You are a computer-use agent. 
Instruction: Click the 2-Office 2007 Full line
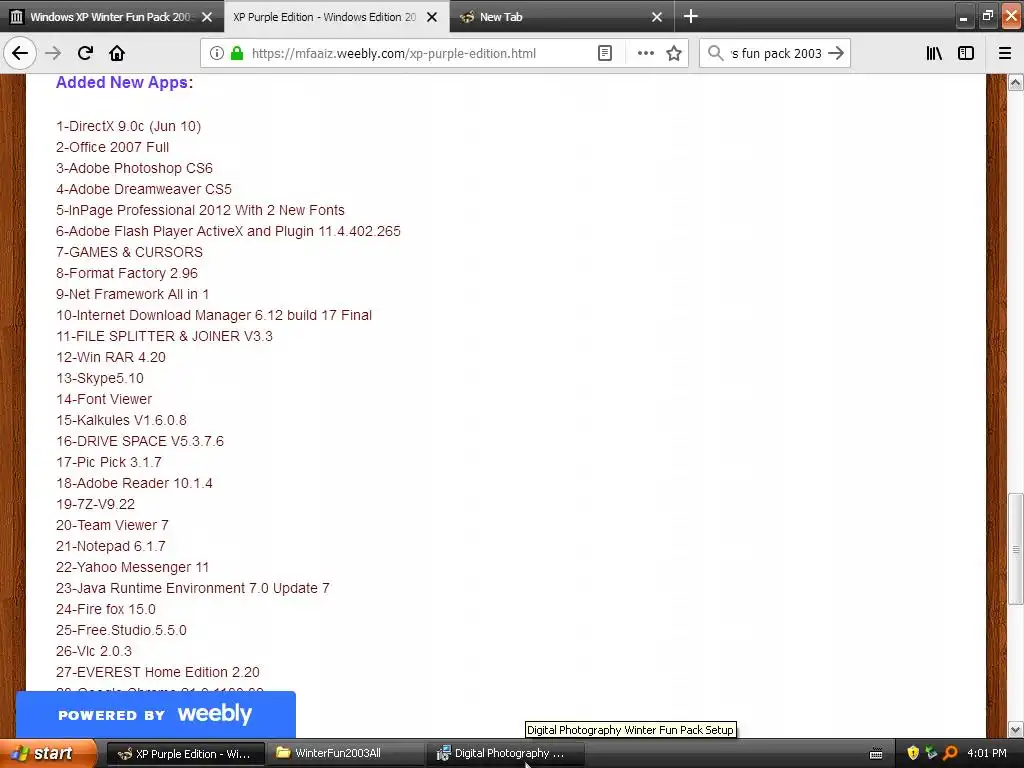click(112, 147)
